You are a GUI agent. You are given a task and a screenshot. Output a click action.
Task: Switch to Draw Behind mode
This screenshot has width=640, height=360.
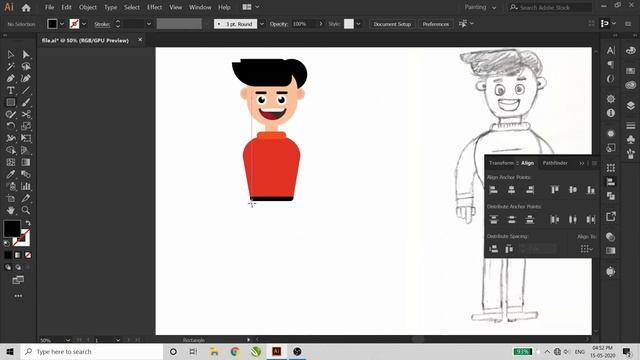click(x=18, y=267)
